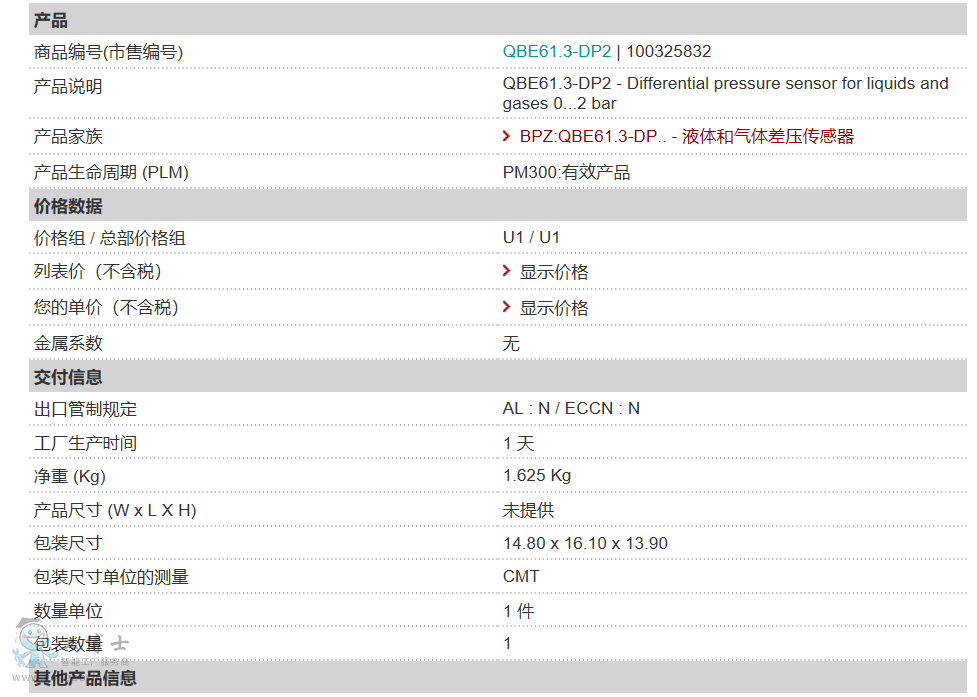Click the red arrow in the 您的单价 row
Viewport: 977px width, 697px height.
pyautogui.click(x=508, y=308)
